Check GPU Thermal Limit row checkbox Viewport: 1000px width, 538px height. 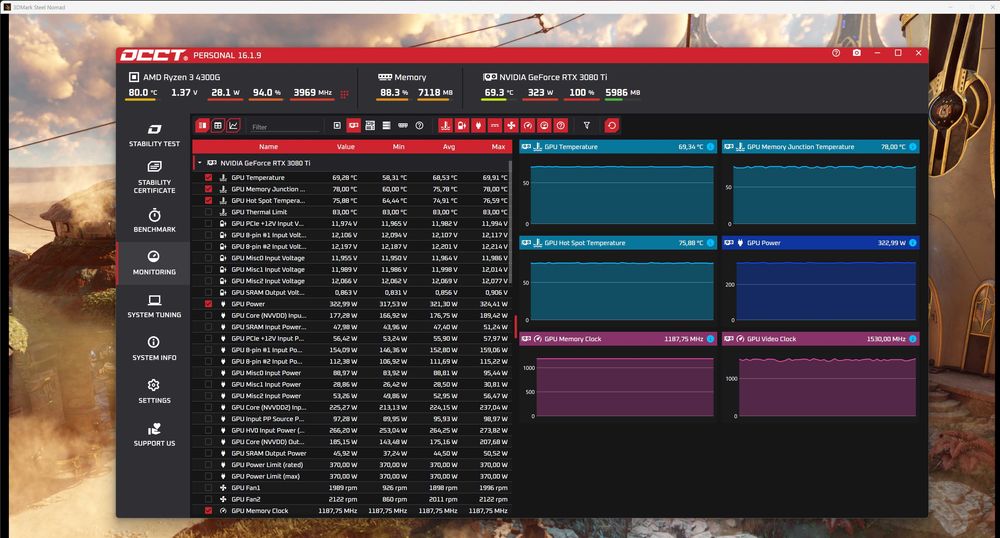click(209, 212)
